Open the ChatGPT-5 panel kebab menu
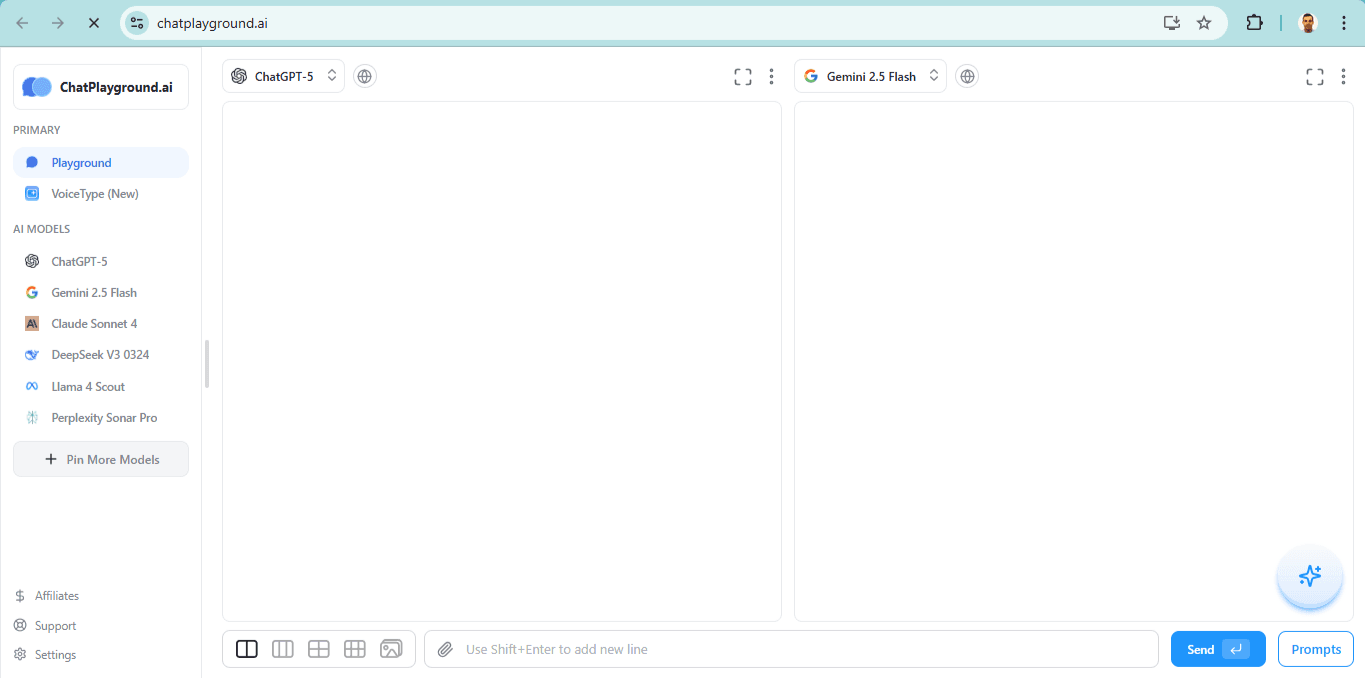Viewport: 1365px width, 678px height. click(x=771, y=76)
